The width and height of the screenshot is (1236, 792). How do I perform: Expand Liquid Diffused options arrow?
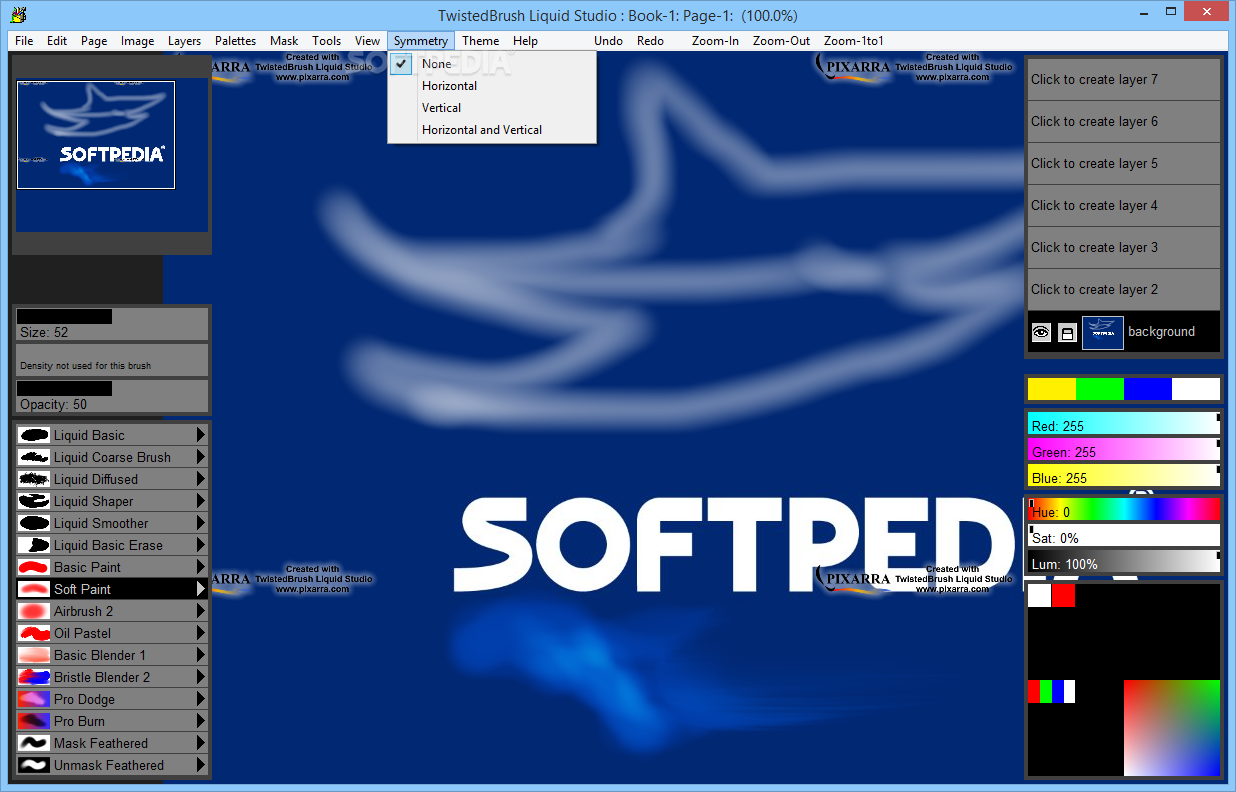201,479
